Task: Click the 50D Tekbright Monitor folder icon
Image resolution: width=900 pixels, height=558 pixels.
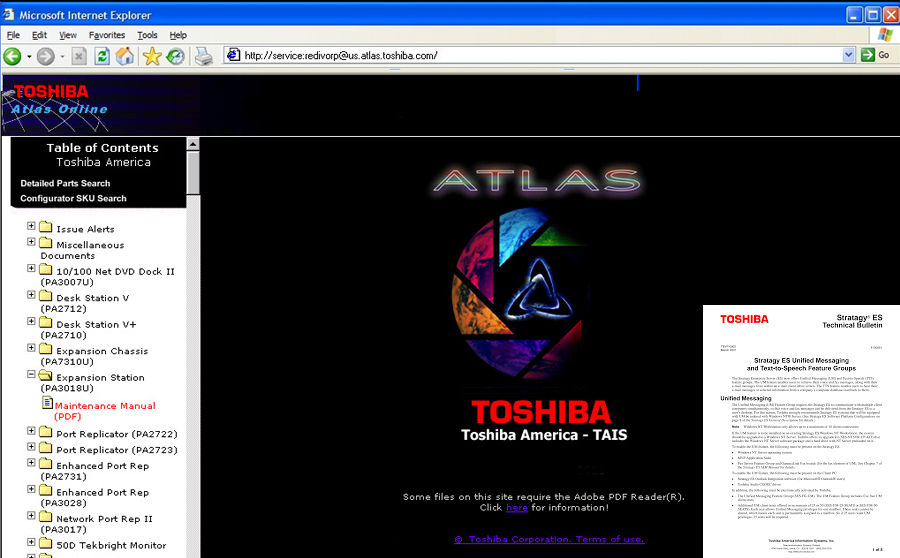Action: [x=46, y=542]
